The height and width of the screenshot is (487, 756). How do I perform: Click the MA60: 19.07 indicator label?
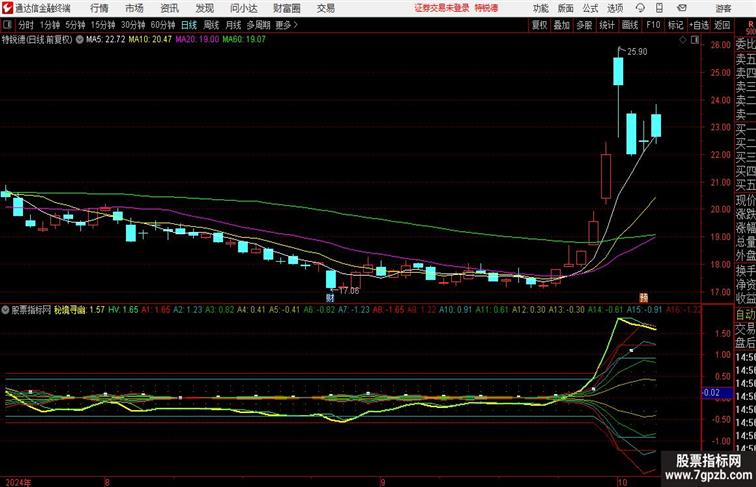pyautogui.click(x=244, y=40)
